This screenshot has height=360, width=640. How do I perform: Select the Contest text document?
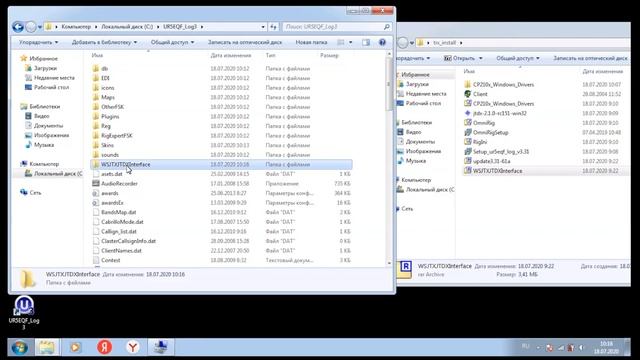coord(110,260)
